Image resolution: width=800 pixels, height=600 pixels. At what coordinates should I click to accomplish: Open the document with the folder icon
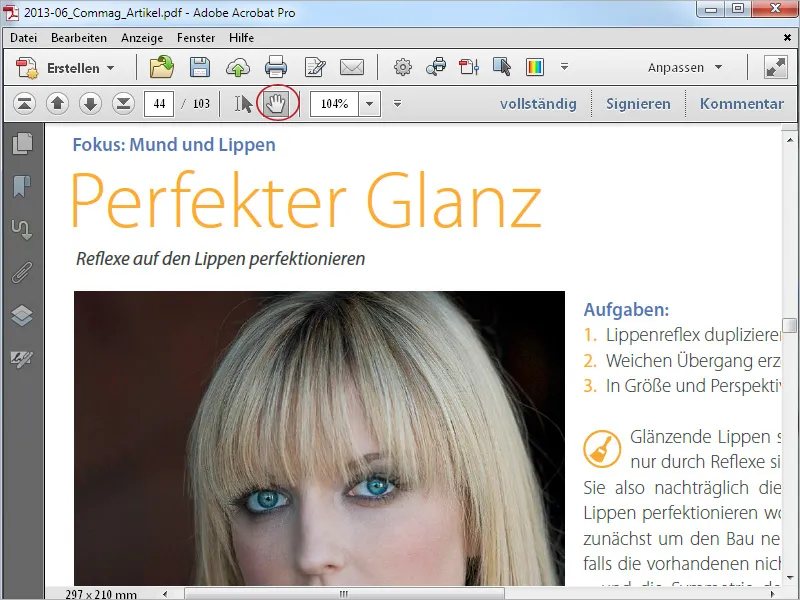[163, 68]
